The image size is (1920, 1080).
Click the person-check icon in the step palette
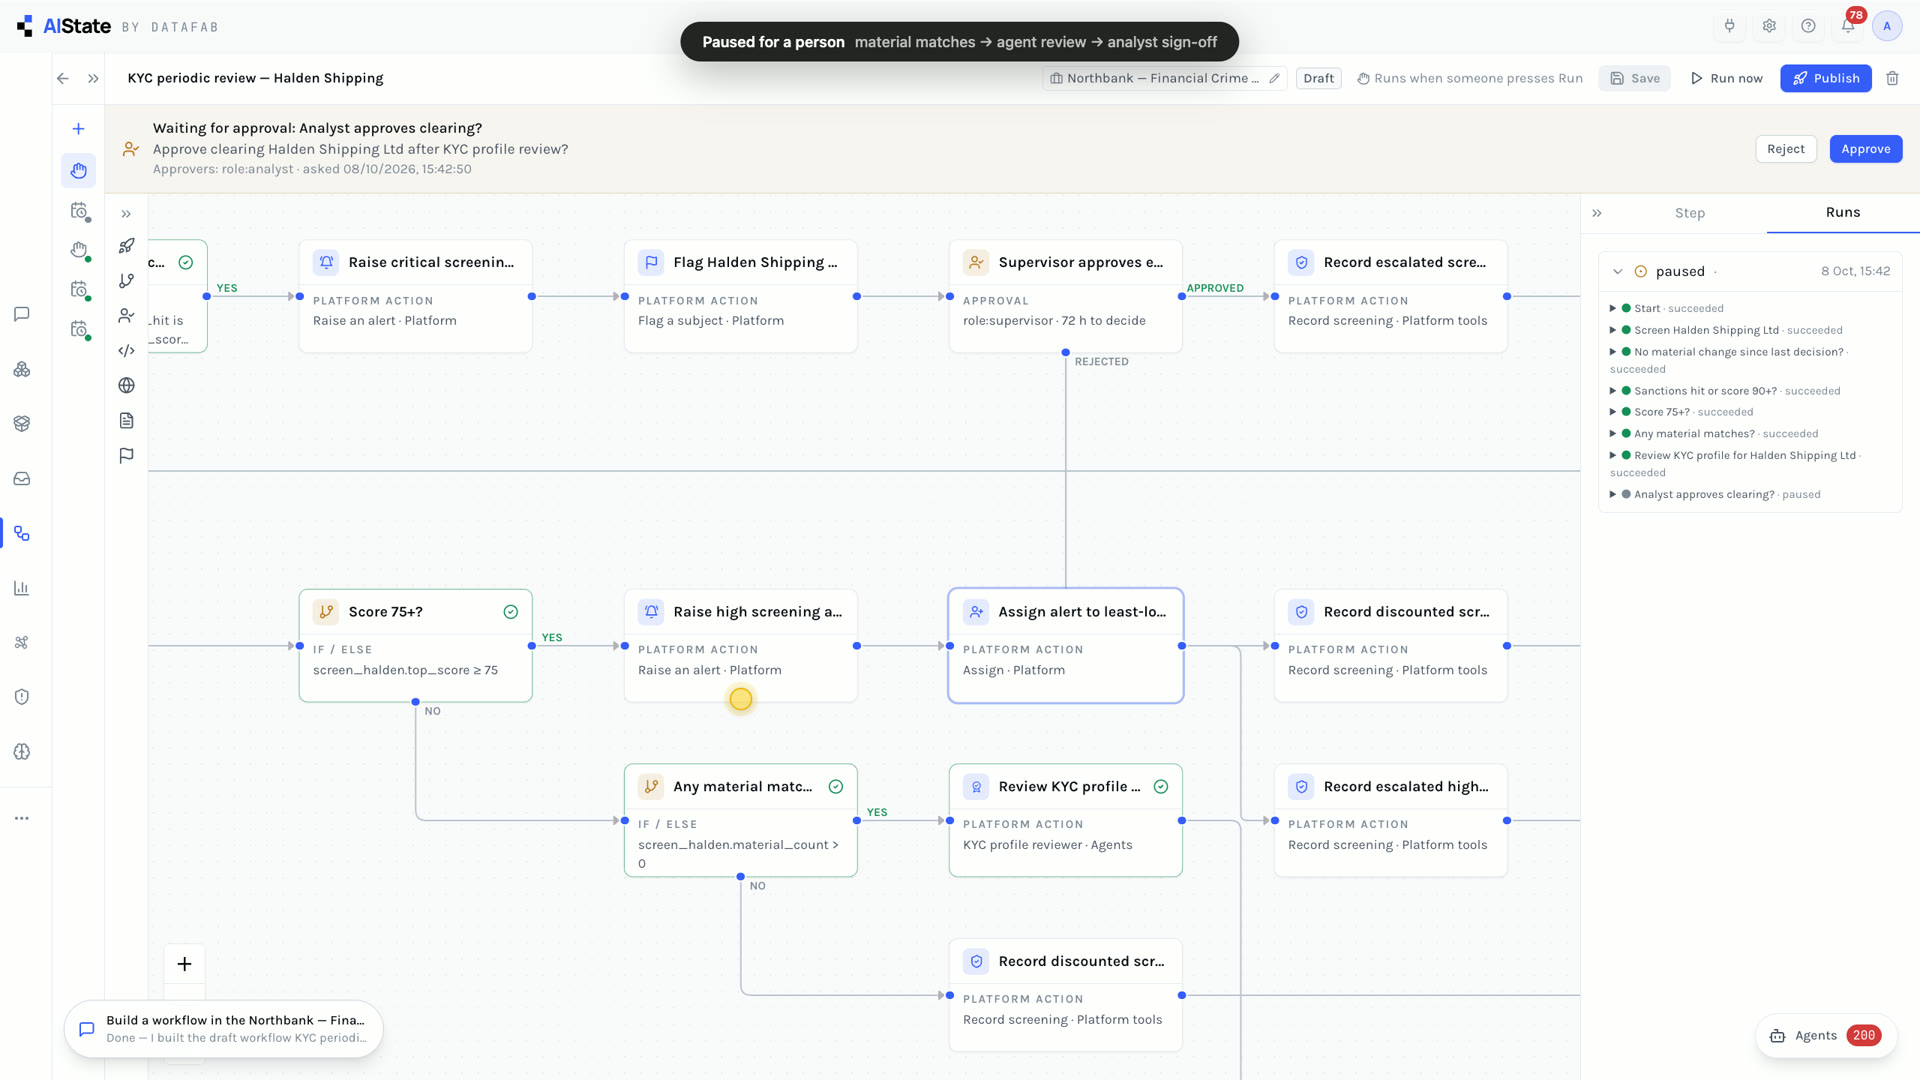(126, 316)
